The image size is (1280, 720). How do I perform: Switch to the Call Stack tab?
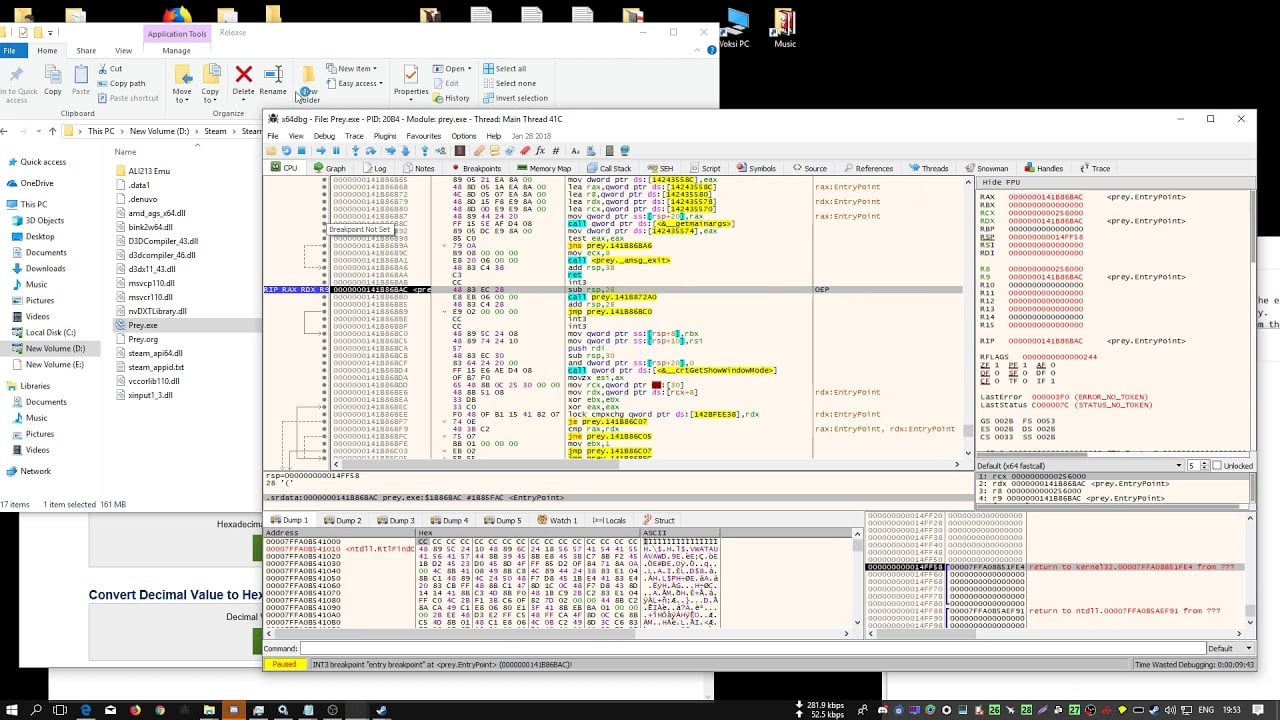click(610, 168)
